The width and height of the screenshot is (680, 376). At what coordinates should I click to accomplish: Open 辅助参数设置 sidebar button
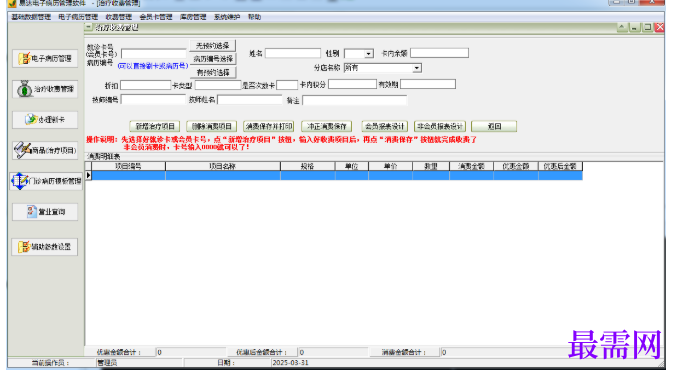coord(45,247)
